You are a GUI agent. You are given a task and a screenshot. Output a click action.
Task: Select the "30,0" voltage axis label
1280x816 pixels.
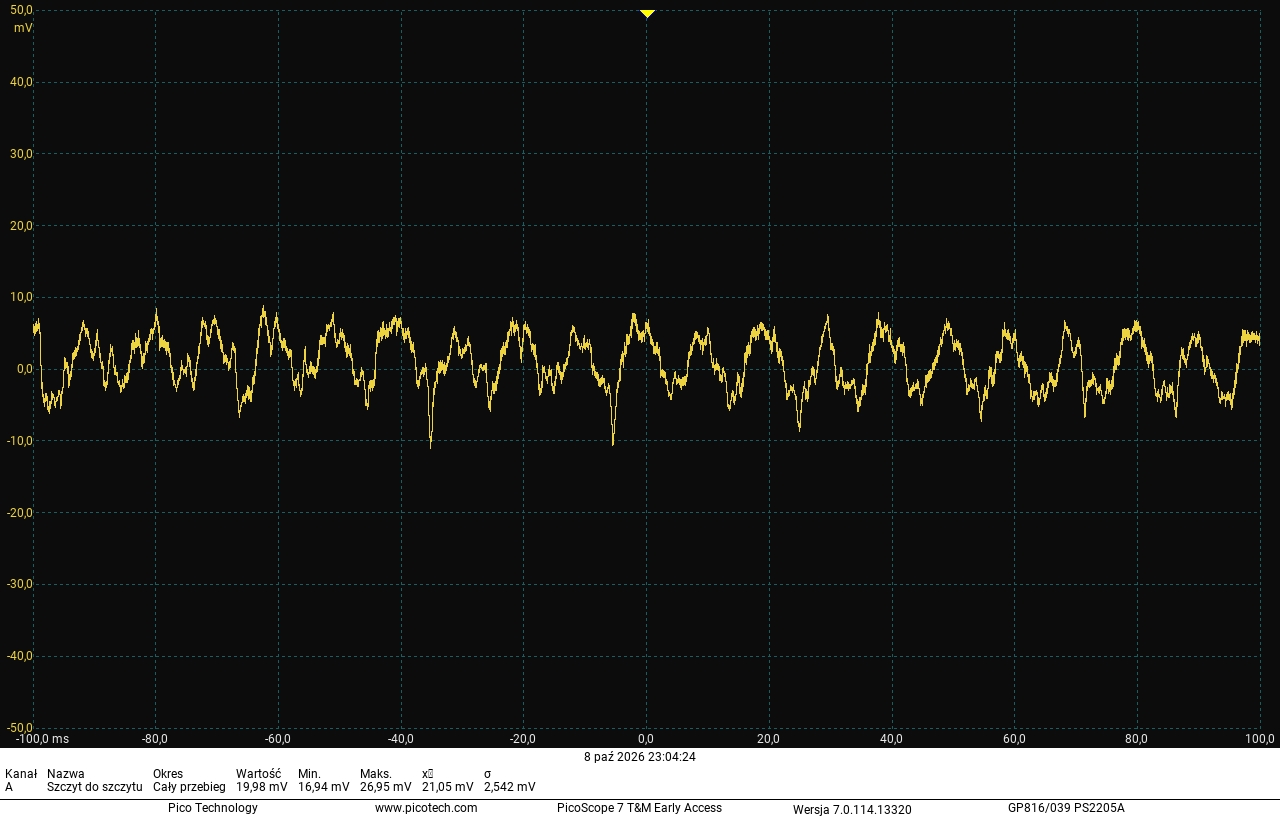coord(22,154)
